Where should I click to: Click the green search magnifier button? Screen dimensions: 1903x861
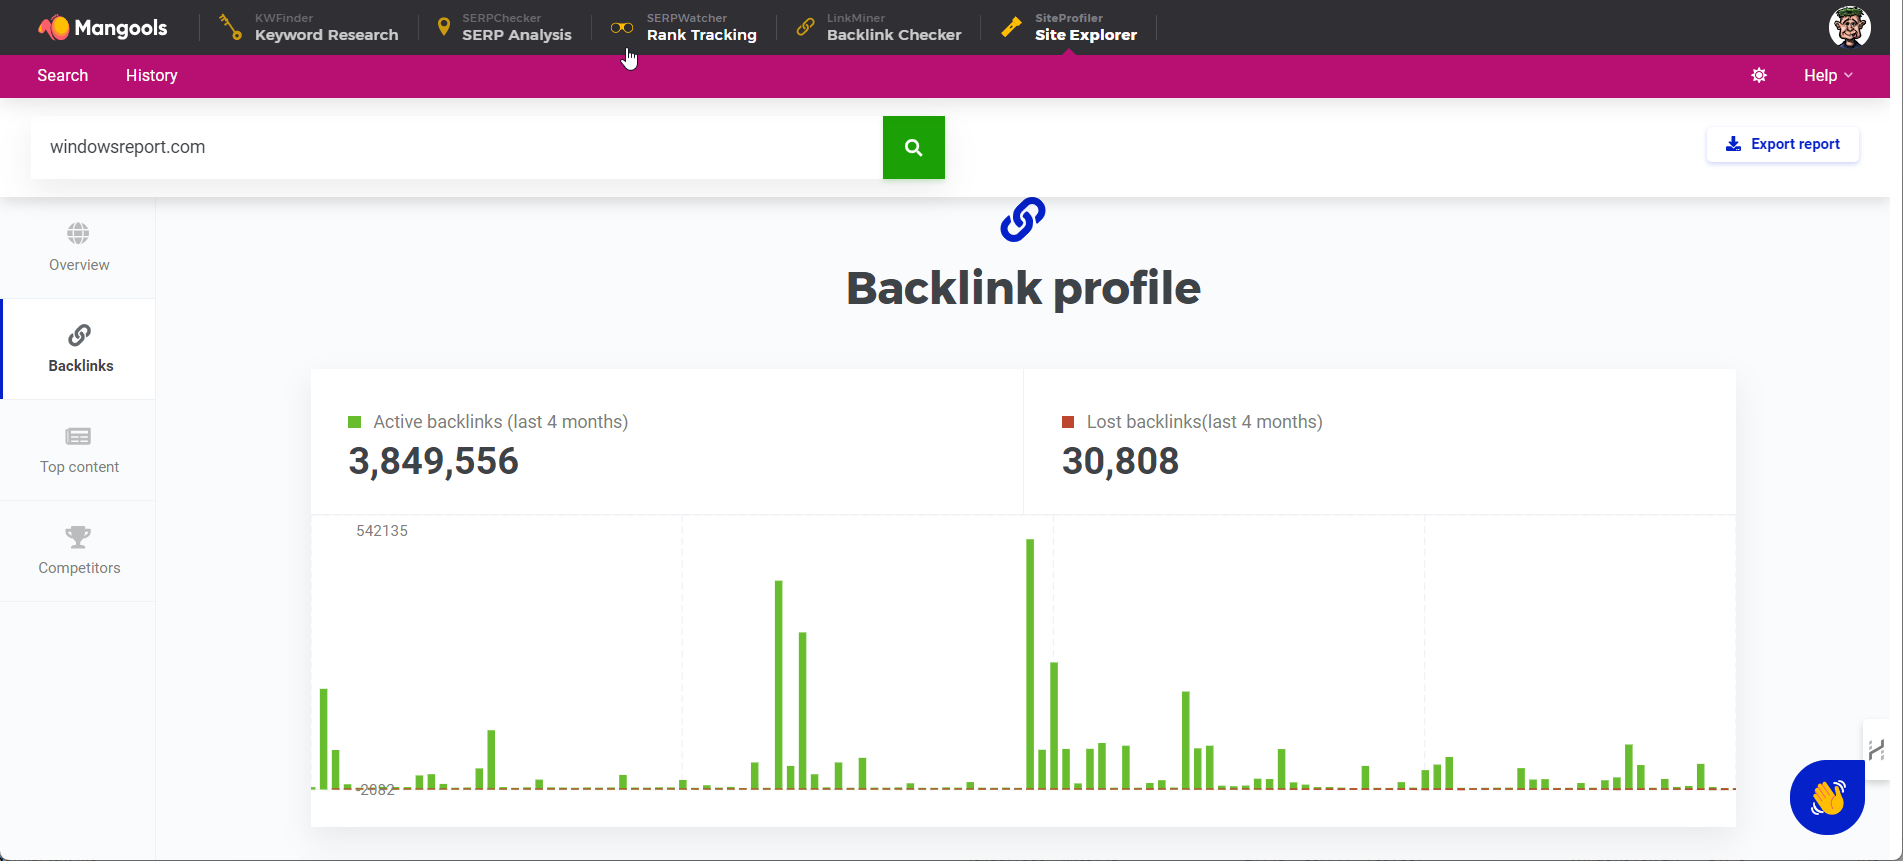pyautogui.click(x=914, y=147)
